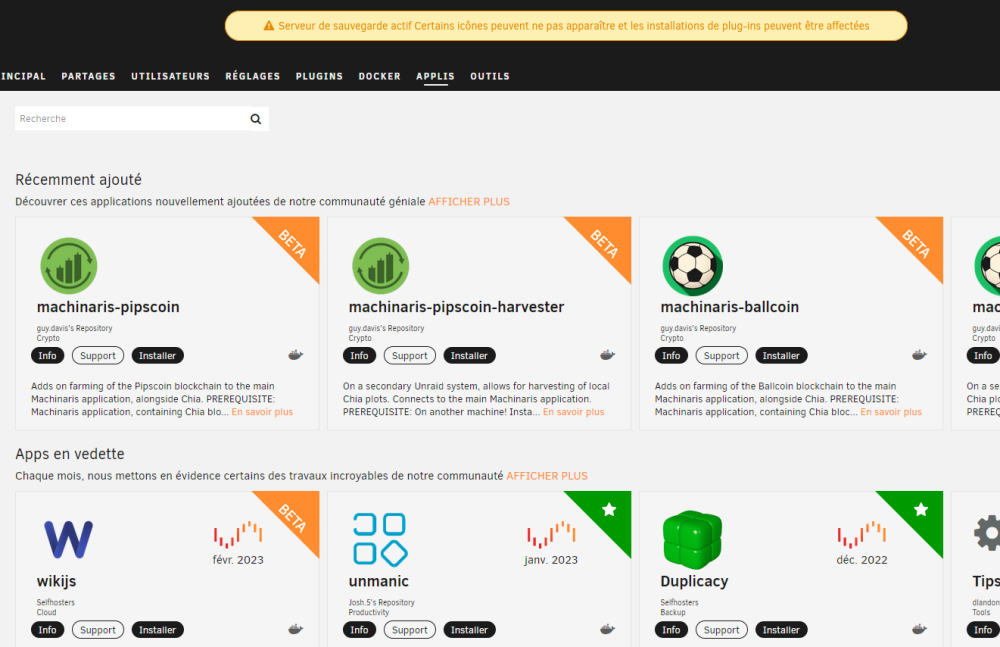Image resolution: width=1000 pixels, height=647 pixels.
Task: Click AFFICHER PLUS link under Récemment ajouté
Action: pyautogui.click(x=469, y=202)
